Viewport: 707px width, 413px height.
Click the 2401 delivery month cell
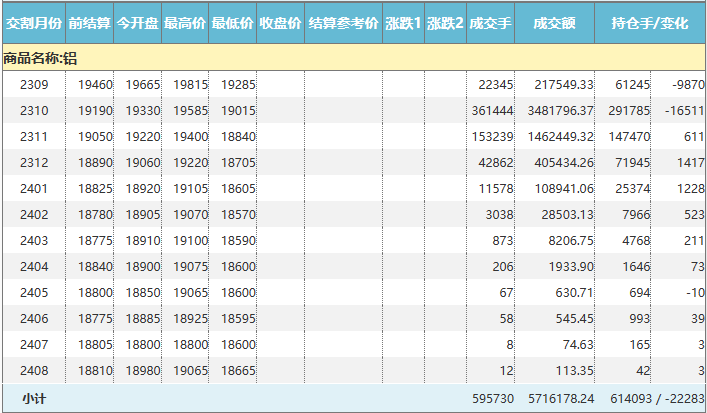pyautogui.click(x=34, y=189)
